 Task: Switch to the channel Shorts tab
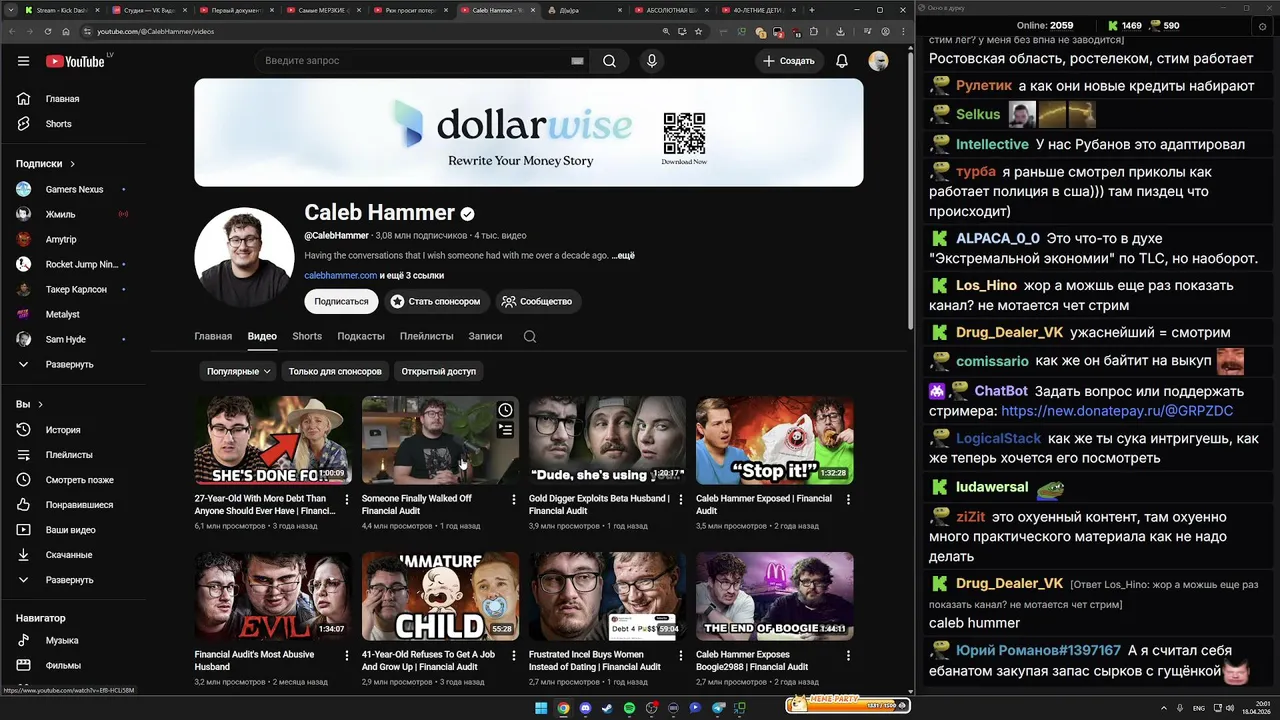307,336
